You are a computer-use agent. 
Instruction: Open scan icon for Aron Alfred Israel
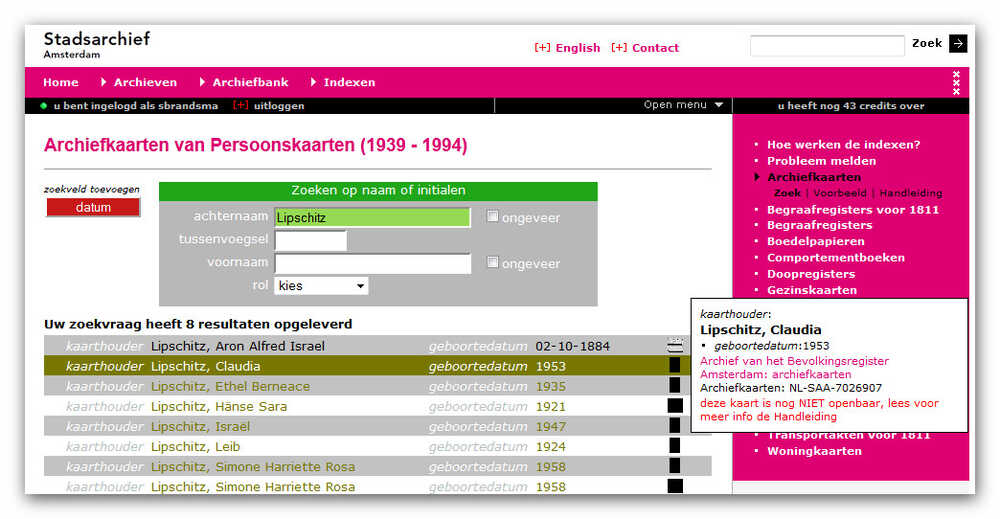tap(675, 346)
